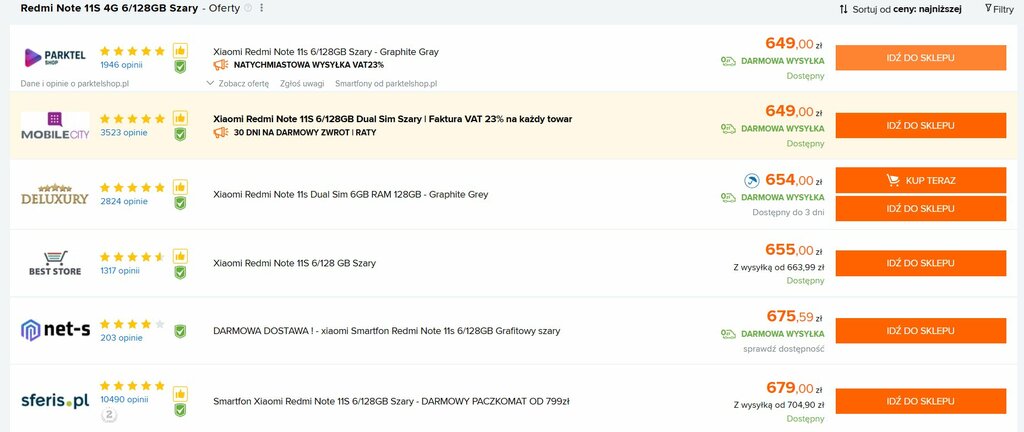Image resolution: width=1024 pixels, height=432 pixels.
Task: Open MobileCity Dual Sim Szary offer title
Action: (392, 119)
